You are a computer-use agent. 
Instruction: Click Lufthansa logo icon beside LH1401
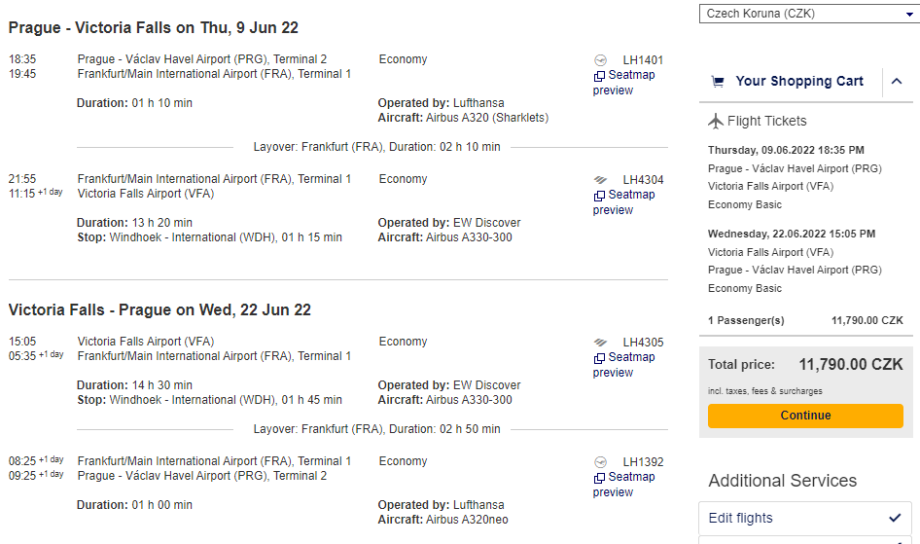pos(600,60)
